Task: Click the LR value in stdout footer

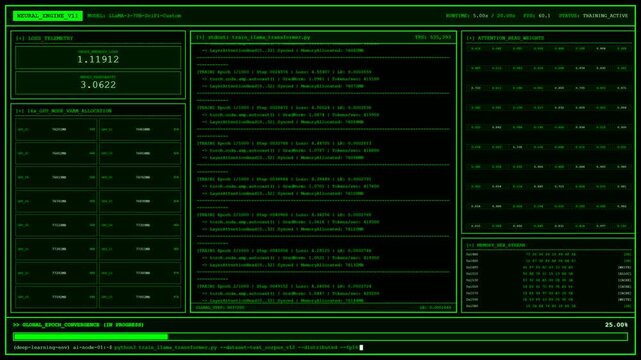Action: point(436,307)
